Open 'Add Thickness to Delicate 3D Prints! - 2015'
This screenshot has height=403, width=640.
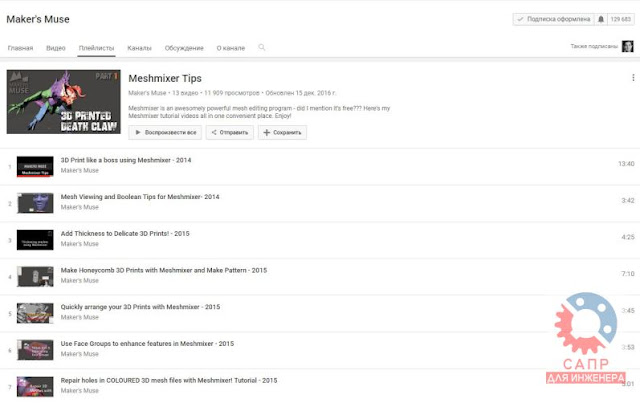125,234
